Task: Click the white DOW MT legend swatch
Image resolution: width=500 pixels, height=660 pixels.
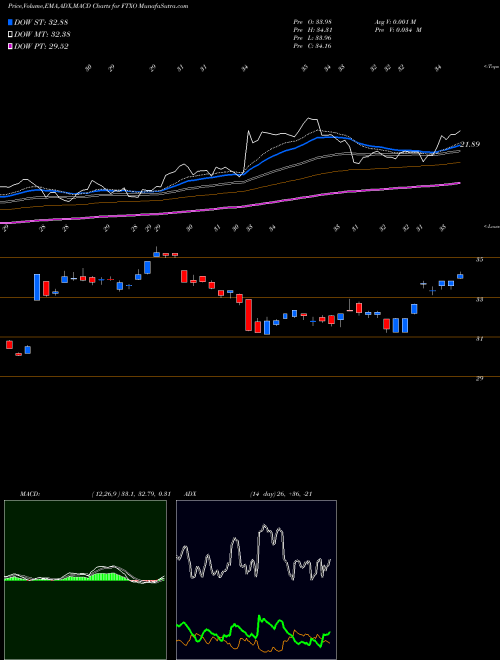Action: (x=11, y=35)
